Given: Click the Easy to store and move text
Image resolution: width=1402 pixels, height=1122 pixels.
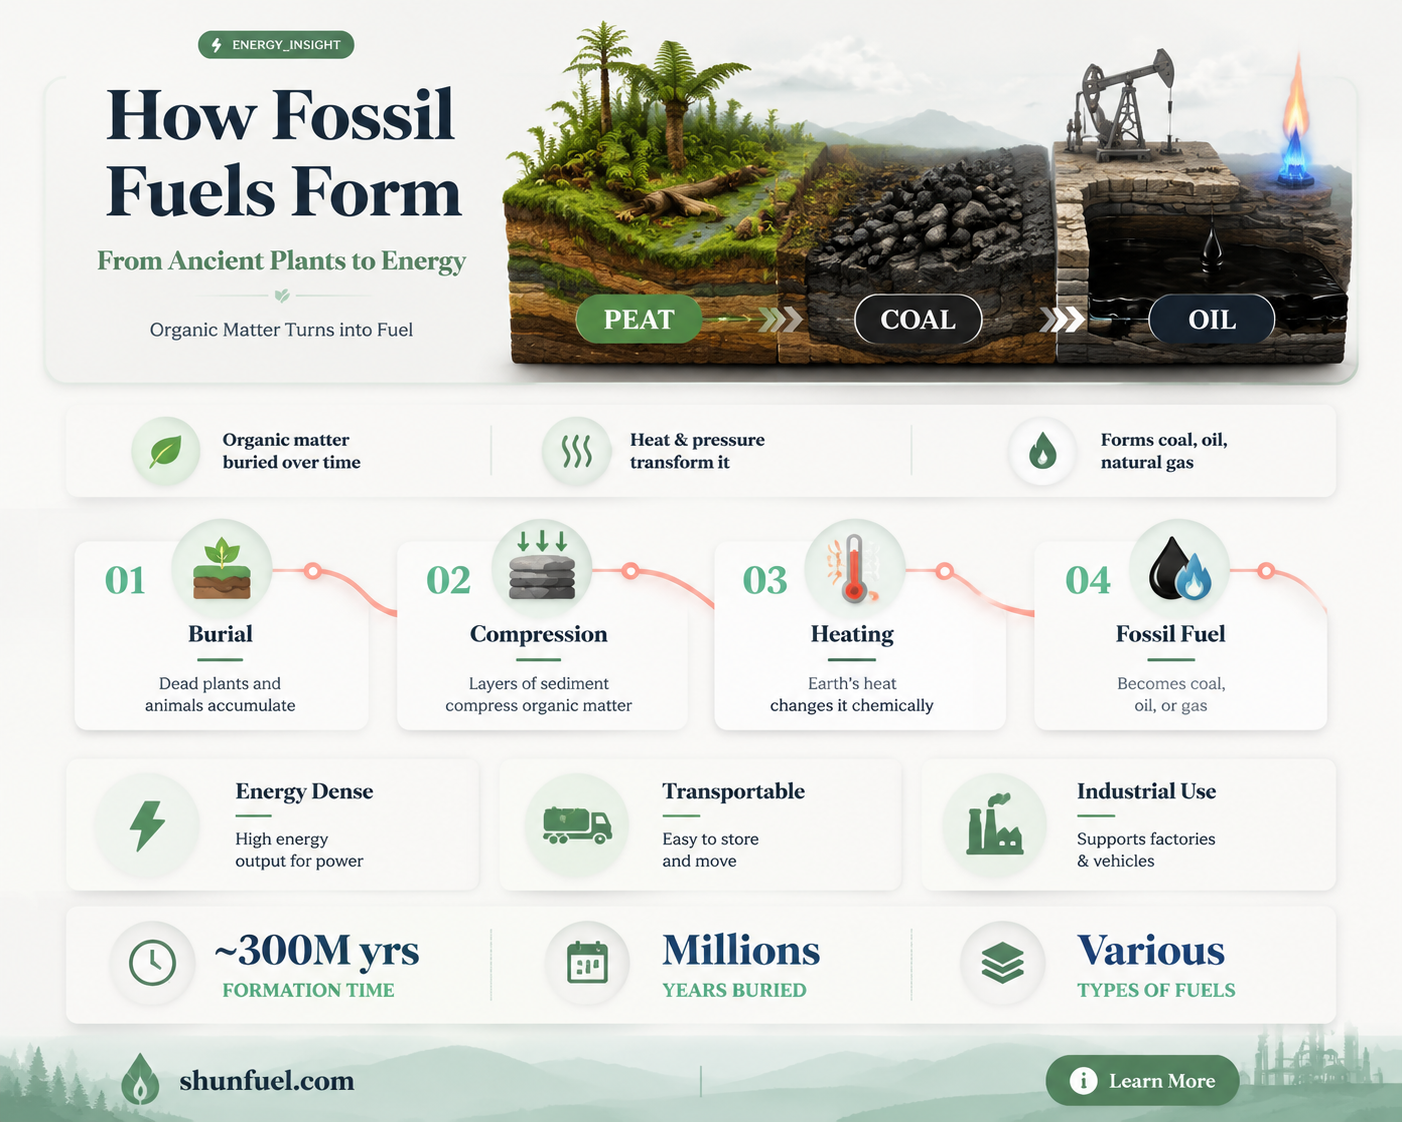Looking at the screenshot, I should coord(710,850).
